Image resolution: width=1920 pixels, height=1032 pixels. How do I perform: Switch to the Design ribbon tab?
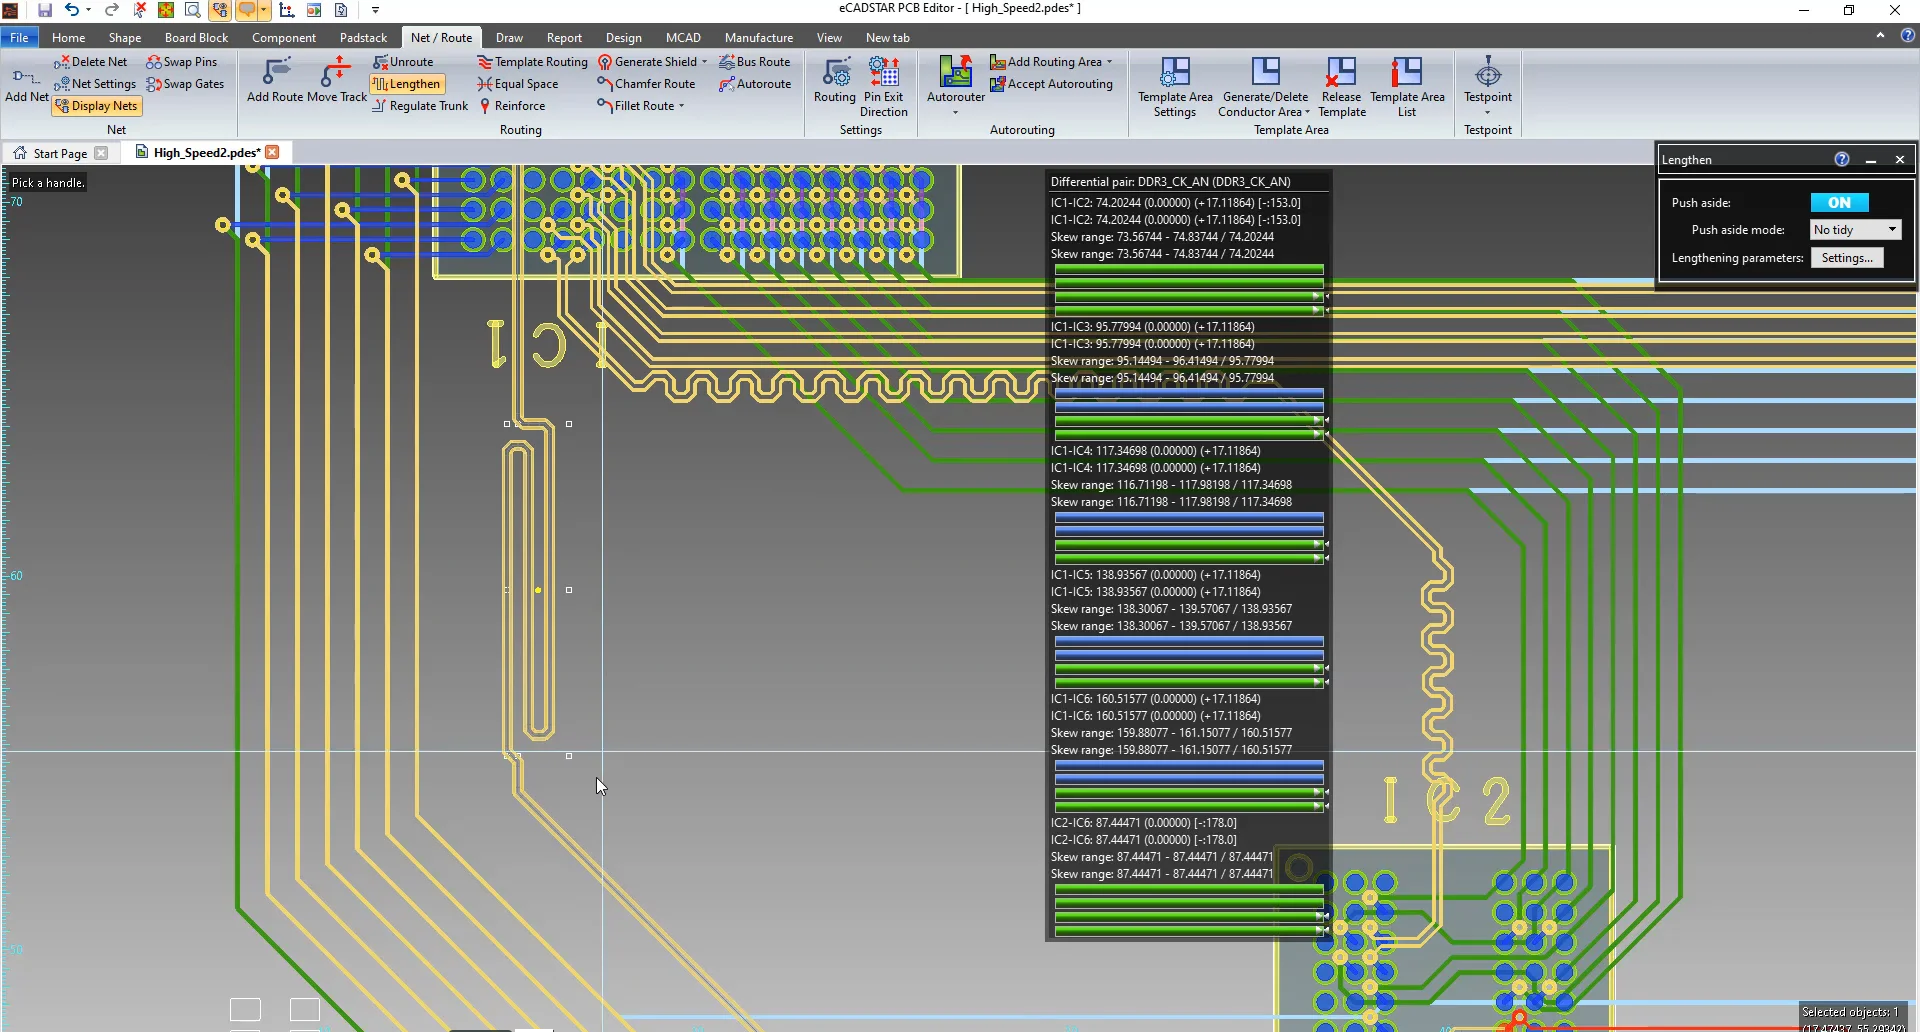[x=623, y=37]
